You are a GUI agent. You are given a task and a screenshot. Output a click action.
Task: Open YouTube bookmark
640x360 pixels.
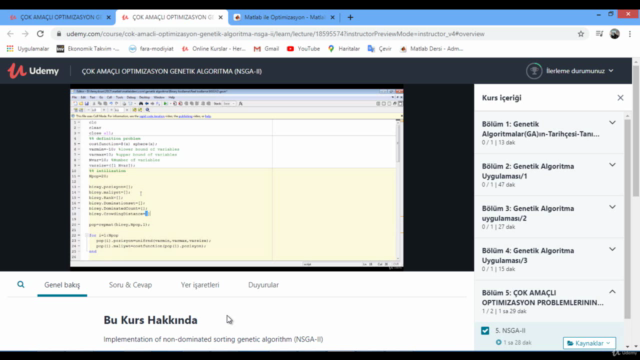tap(303, 49)
